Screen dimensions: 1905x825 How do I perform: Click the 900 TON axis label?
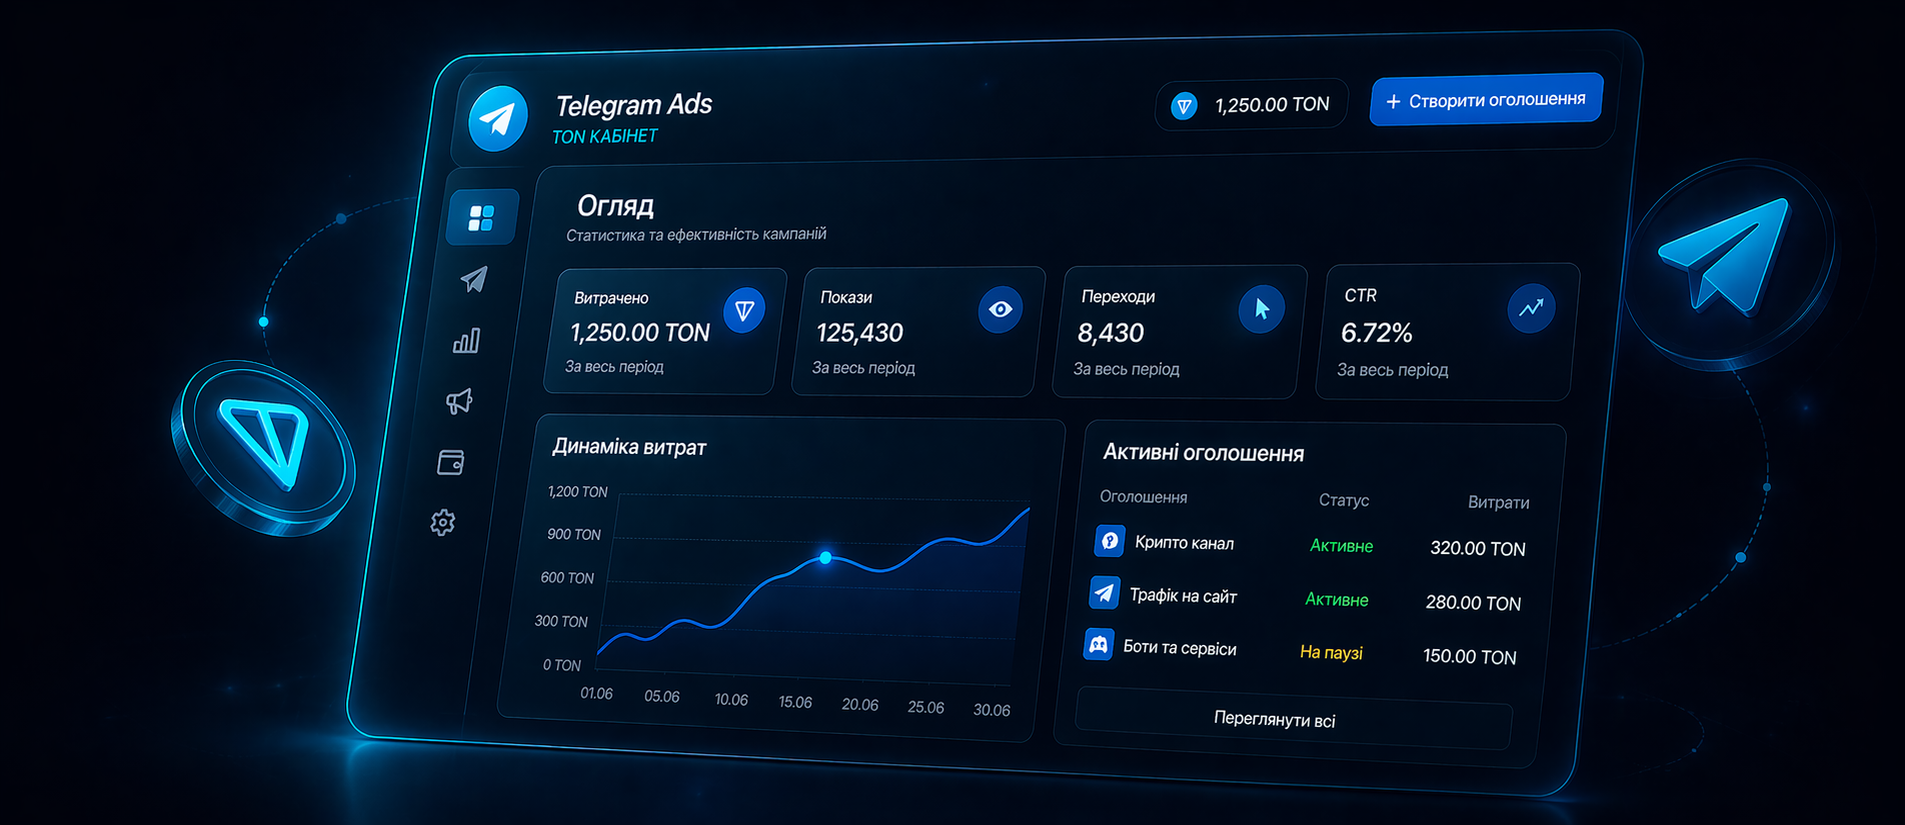[574, 535]
